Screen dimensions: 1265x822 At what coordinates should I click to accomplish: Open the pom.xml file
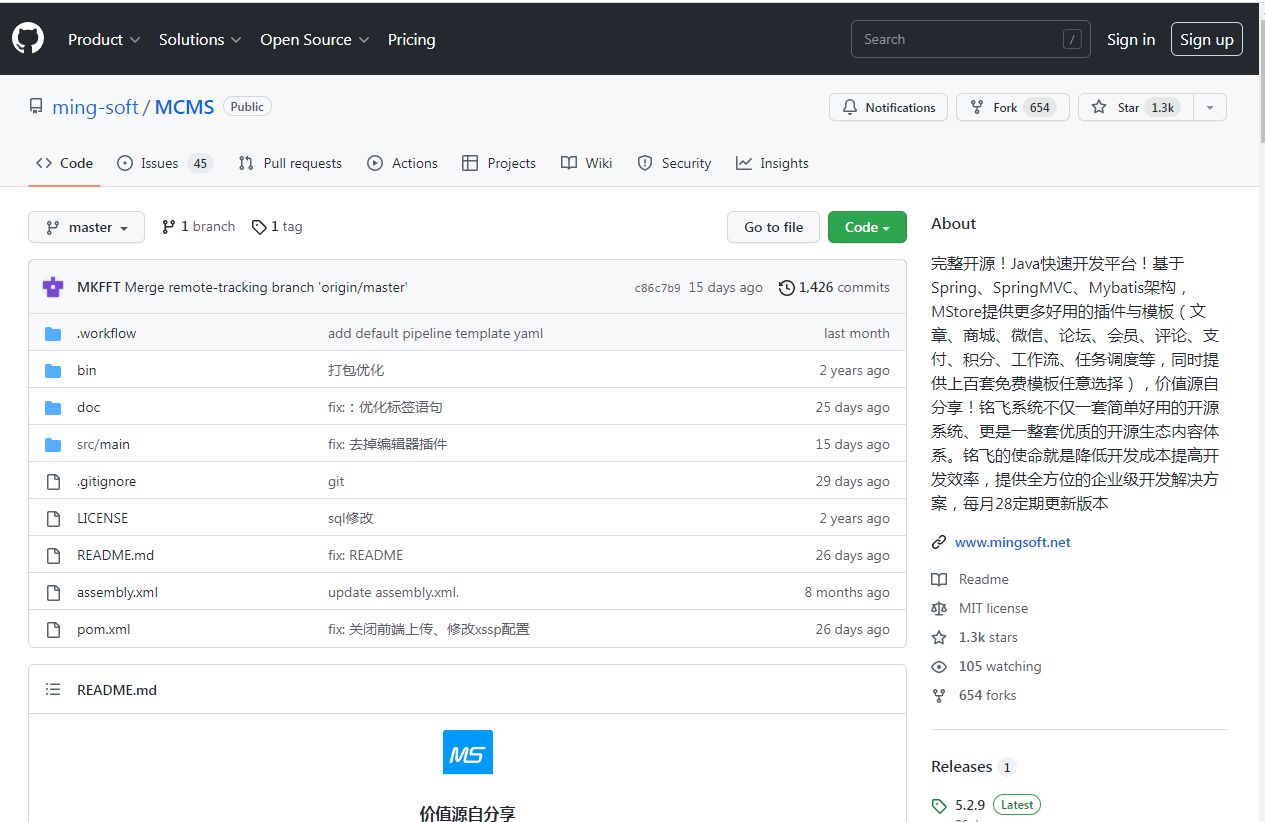[104, 629]
